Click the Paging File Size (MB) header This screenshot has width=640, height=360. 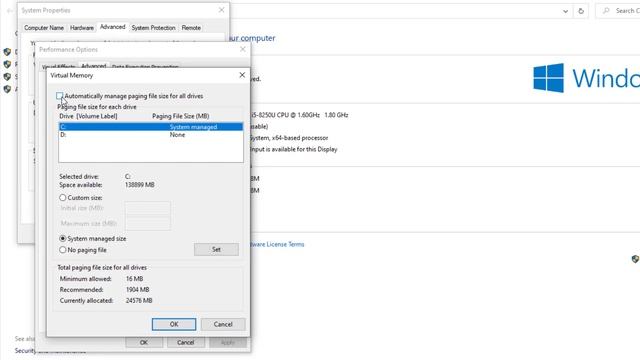click(181, 116)
